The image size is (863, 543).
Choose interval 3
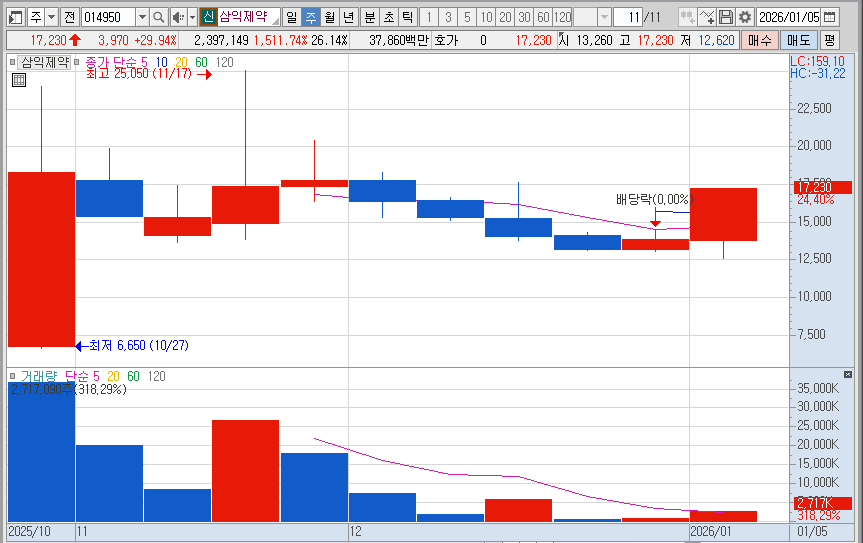pos(448,18)
